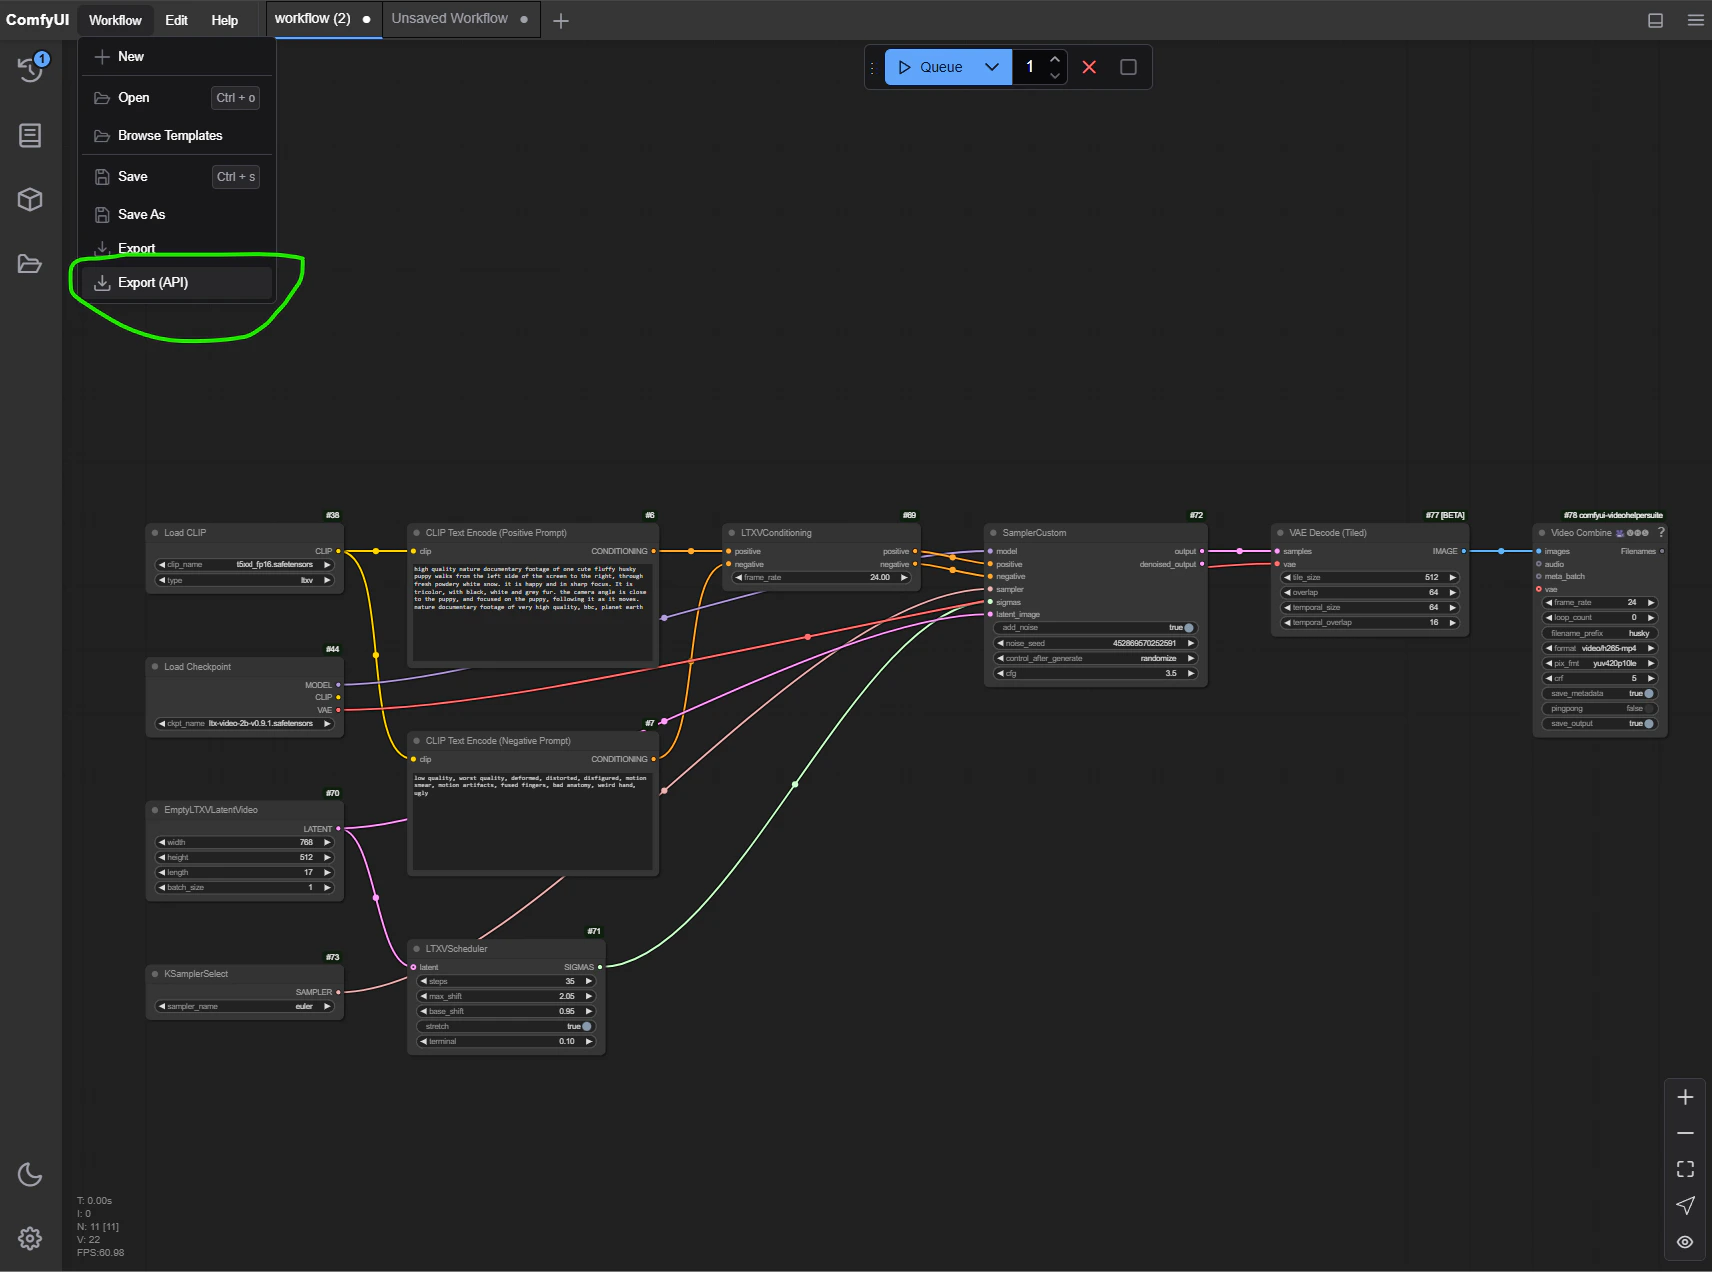The image size is (1712, 1272).
Task: Select Export (API) menu entry
Action: pyautogui.click(x=153, y=283)
